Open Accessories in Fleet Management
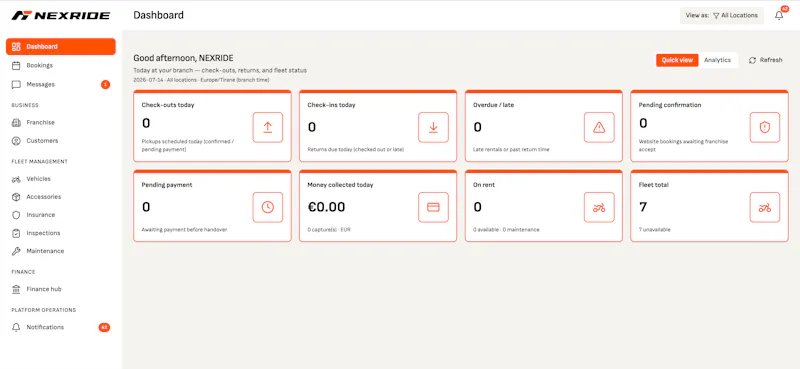800x369 pixels. point(61,197)
